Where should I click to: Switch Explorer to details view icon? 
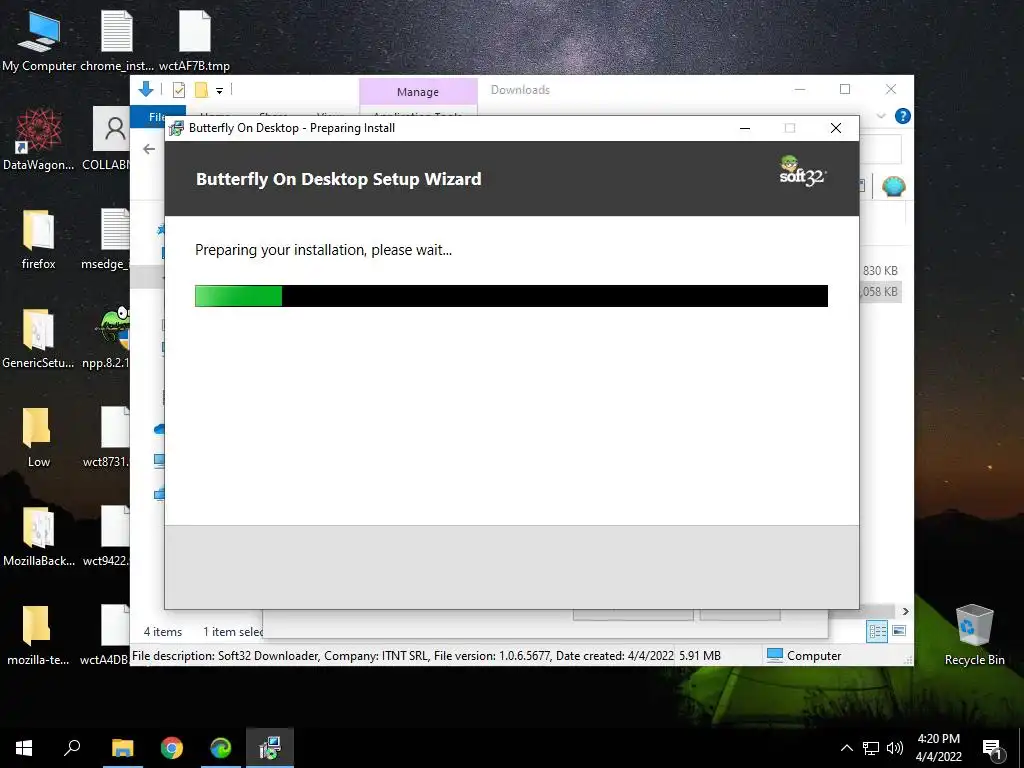[877, 631]
